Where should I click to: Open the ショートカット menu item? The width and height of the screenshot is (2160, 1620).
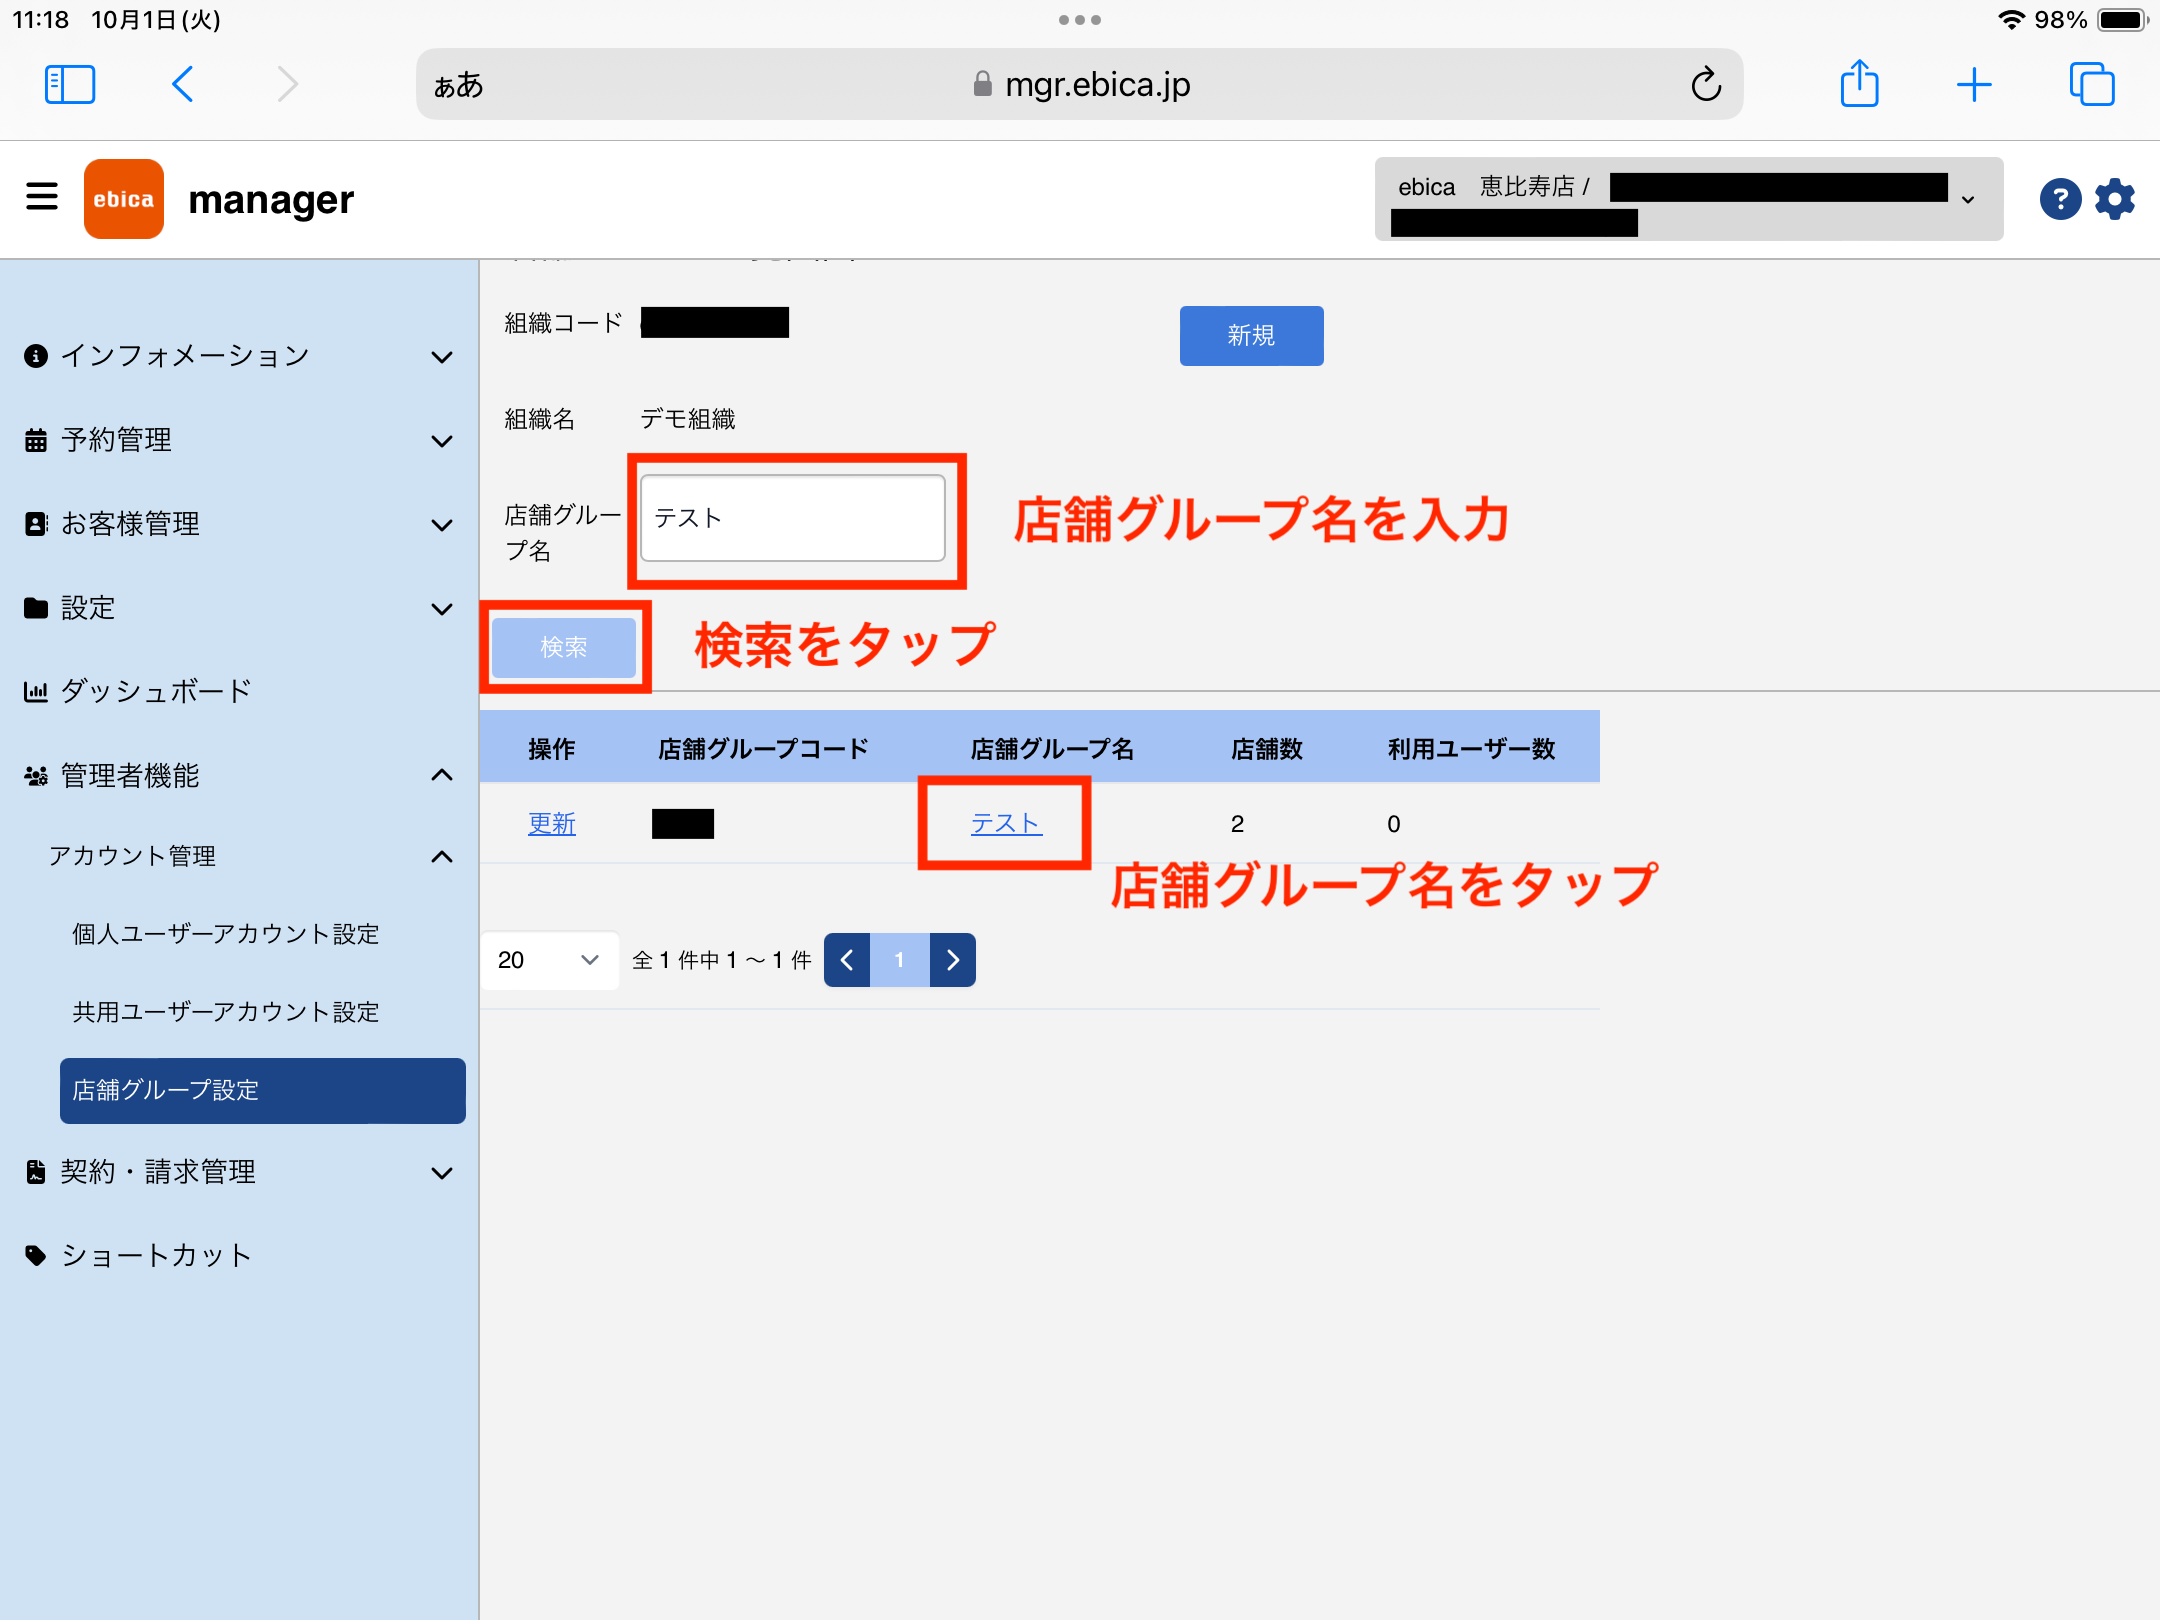[239, 1255]
